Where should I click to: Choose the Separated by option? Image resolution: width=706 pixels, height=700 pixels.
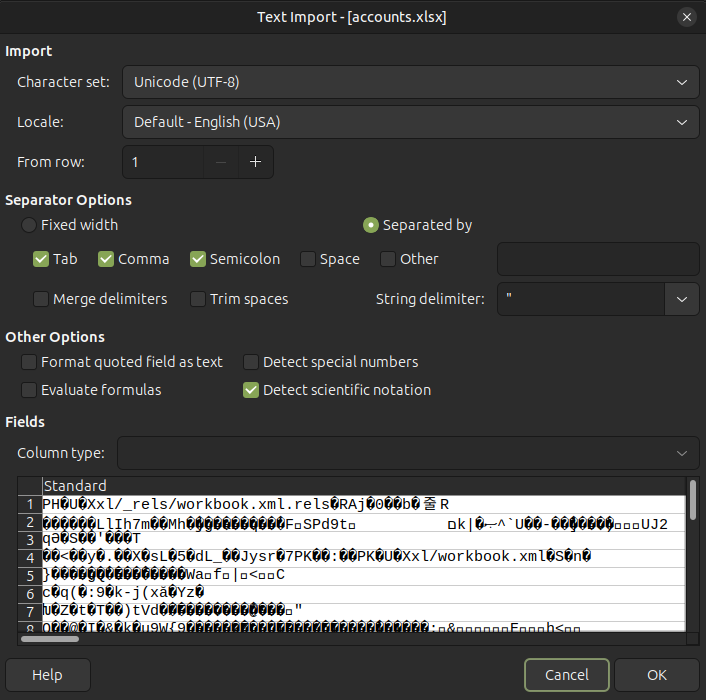[371, 225]
